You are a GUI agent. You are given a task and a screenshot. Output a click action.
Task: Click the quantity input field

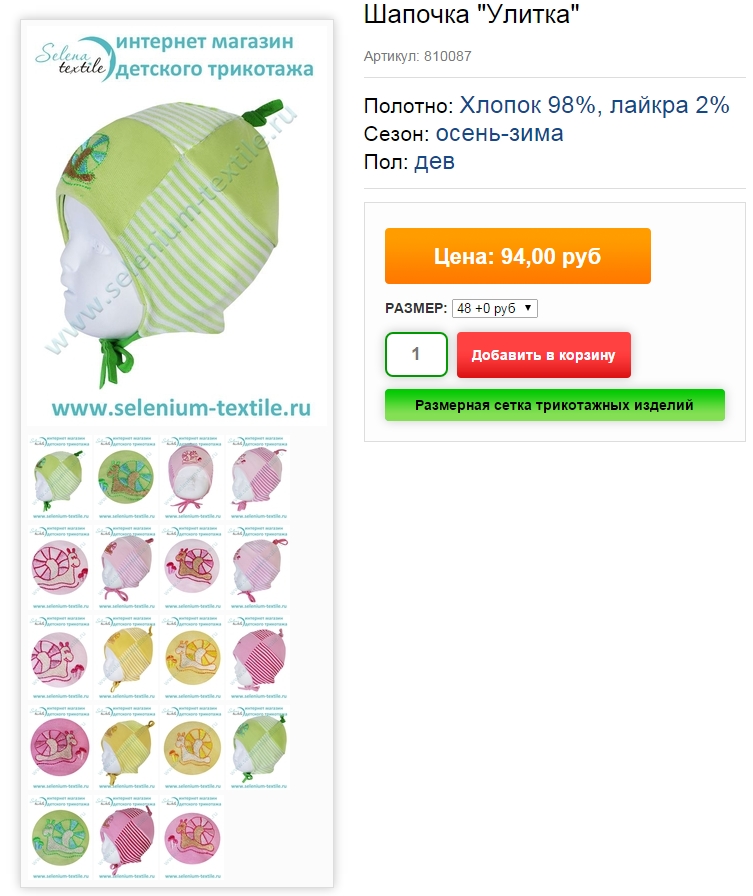tap(416, 354)
